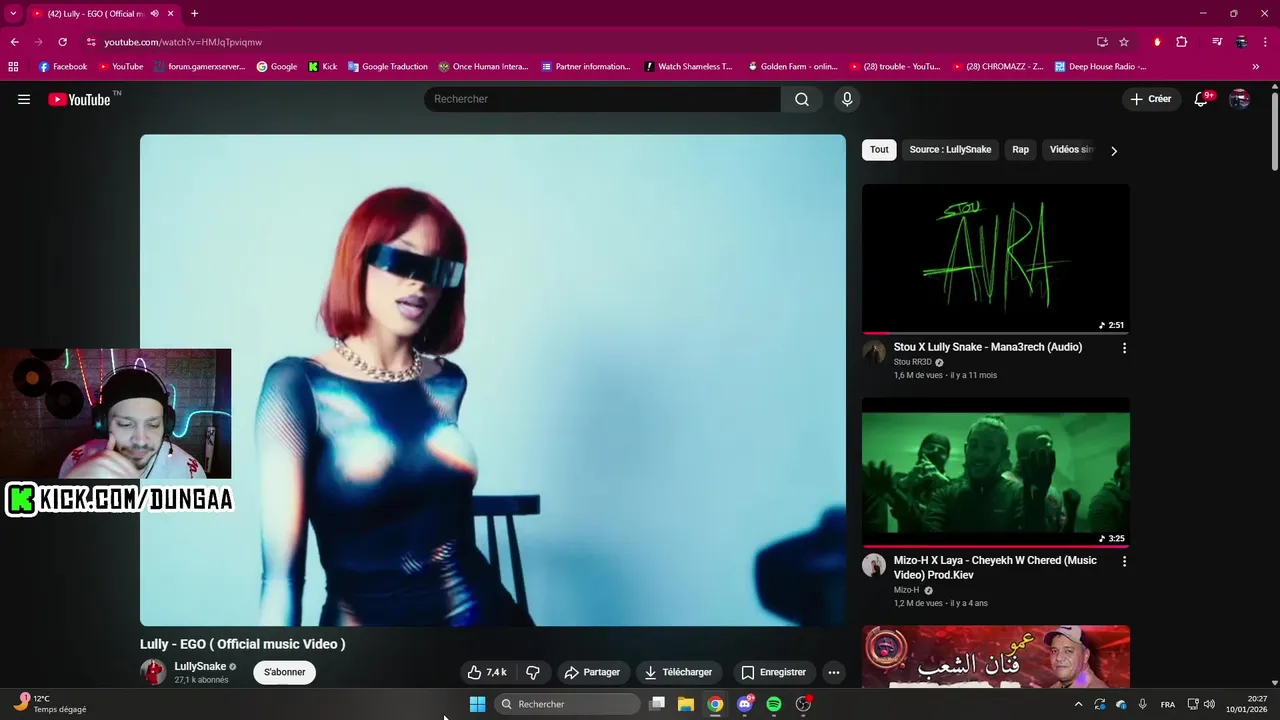Open the Deep House Radio bookmark
1280x720 pixels.
1099,67
